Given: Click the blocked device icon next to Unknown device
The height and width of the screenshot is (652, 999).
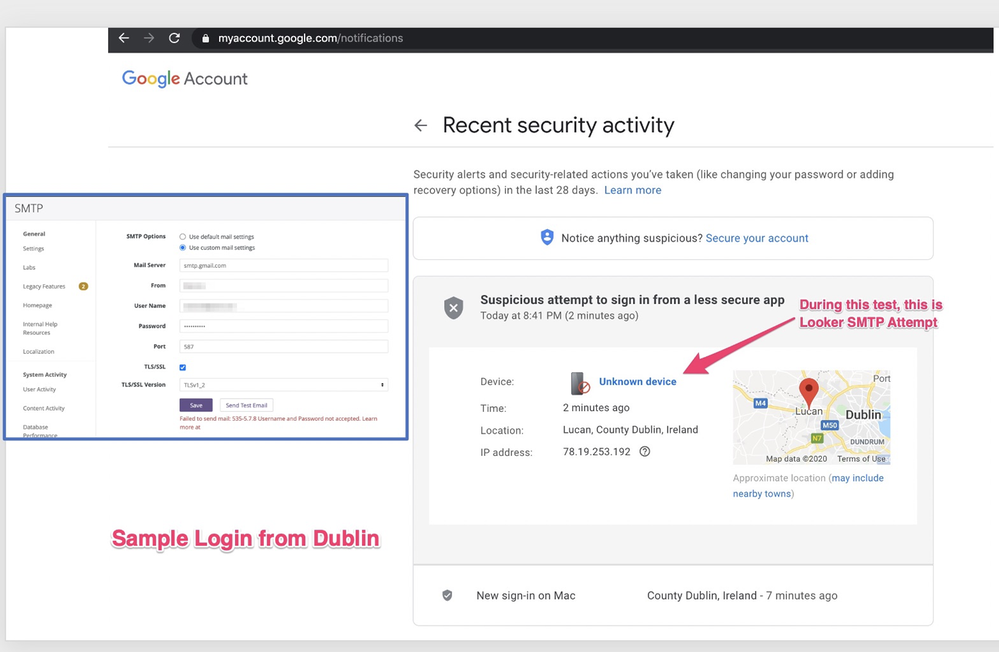Looking at the screenshot, I should pyautogui.click(x=580, y=382).
